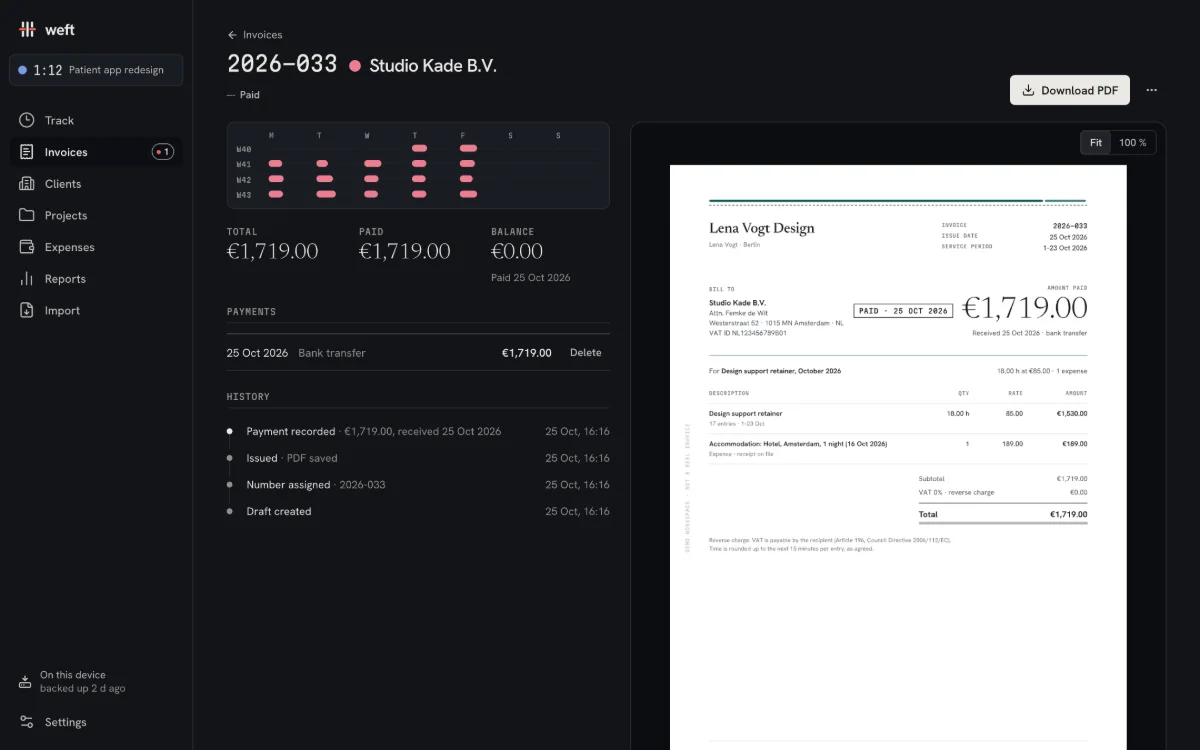
Task: Click the Expenses wallet icon
Action: (26, 247)
